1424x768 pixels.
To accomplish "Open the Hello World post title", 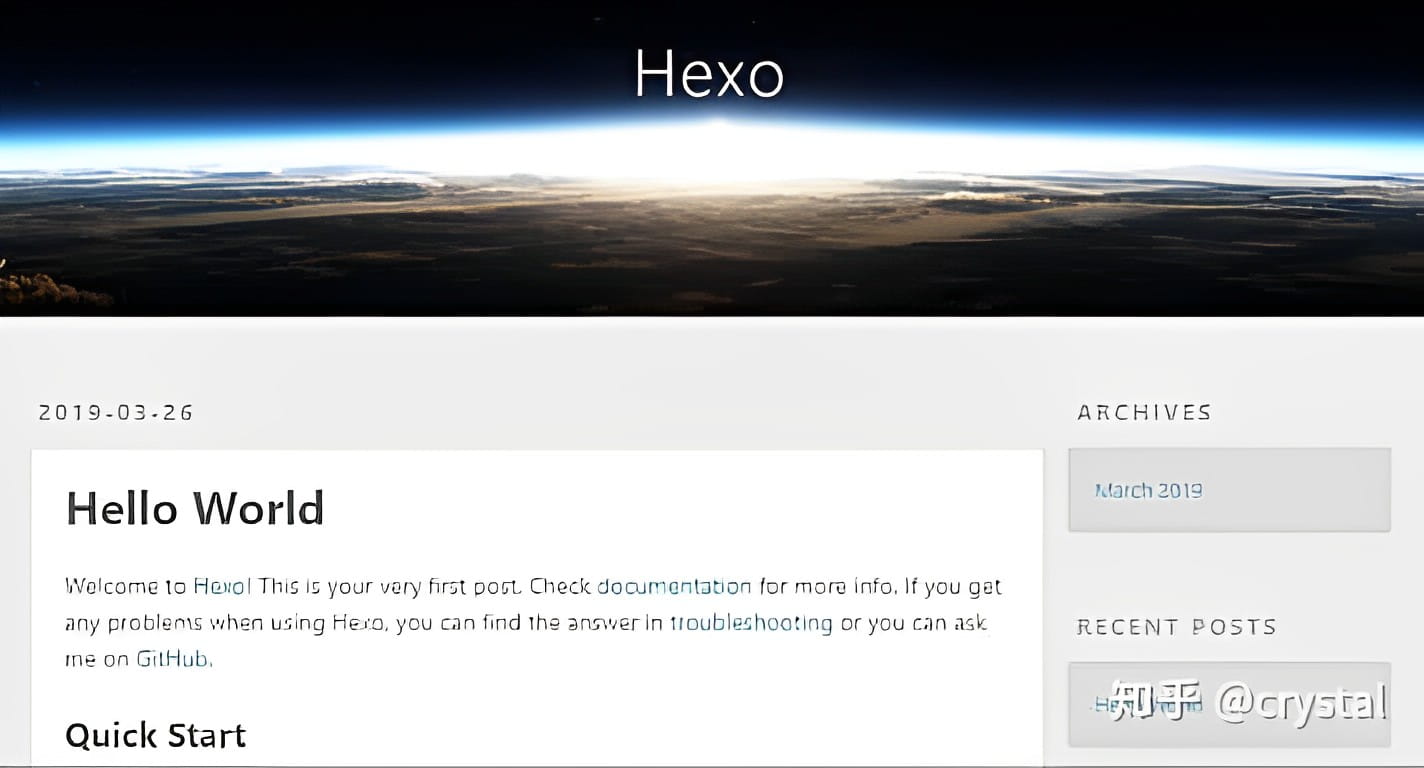I will pos(195,508).
